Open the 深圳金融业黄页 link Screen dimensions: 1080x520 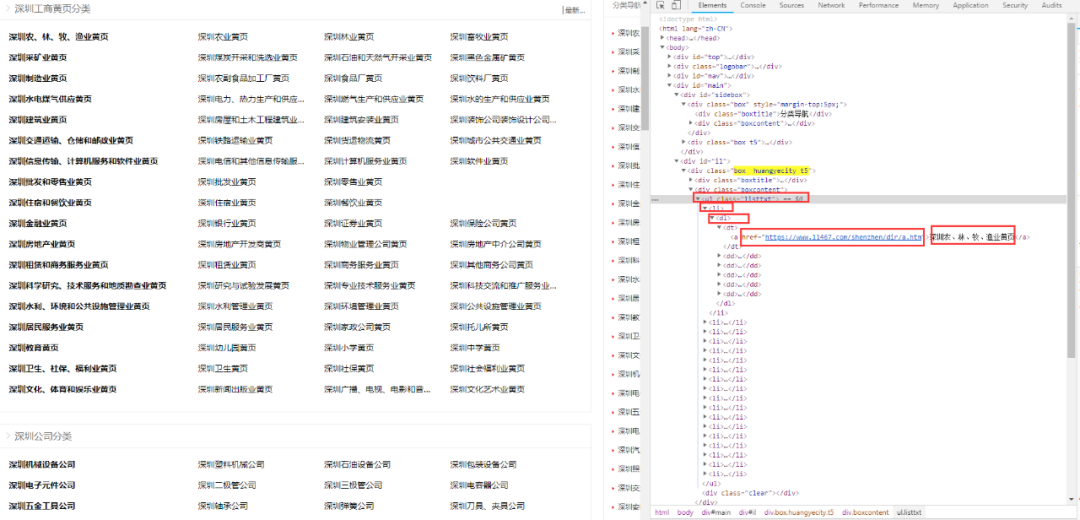click(38, 223)
